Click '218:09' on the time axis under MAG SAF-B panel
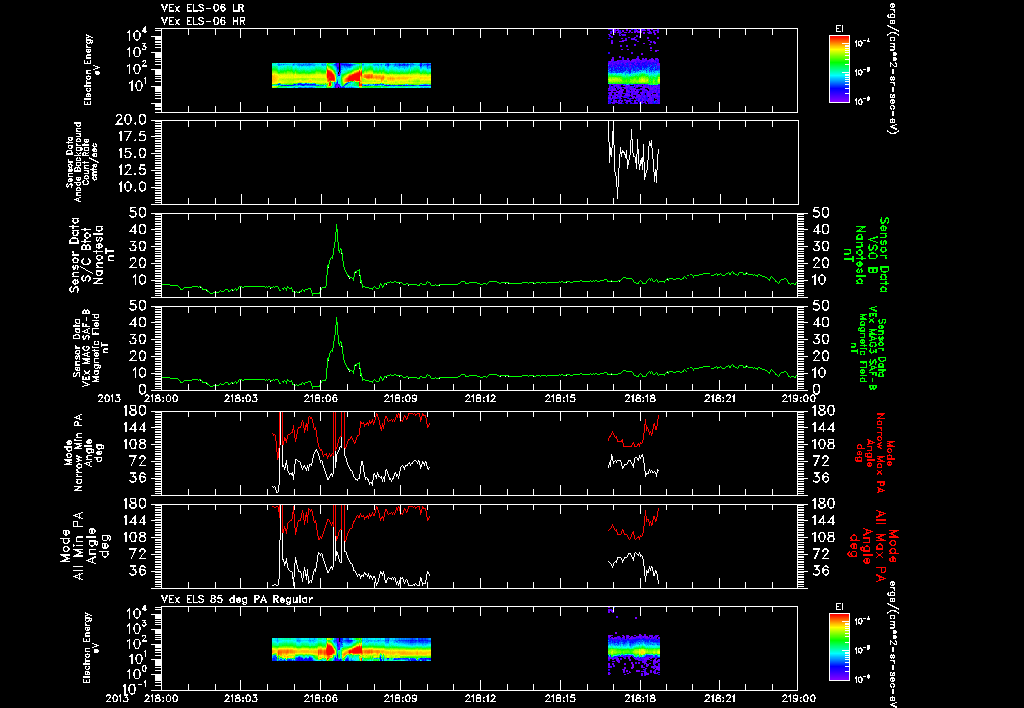The width and height of the screenshot is (1024, 708). pyautogui.click(x=400, y=397)
